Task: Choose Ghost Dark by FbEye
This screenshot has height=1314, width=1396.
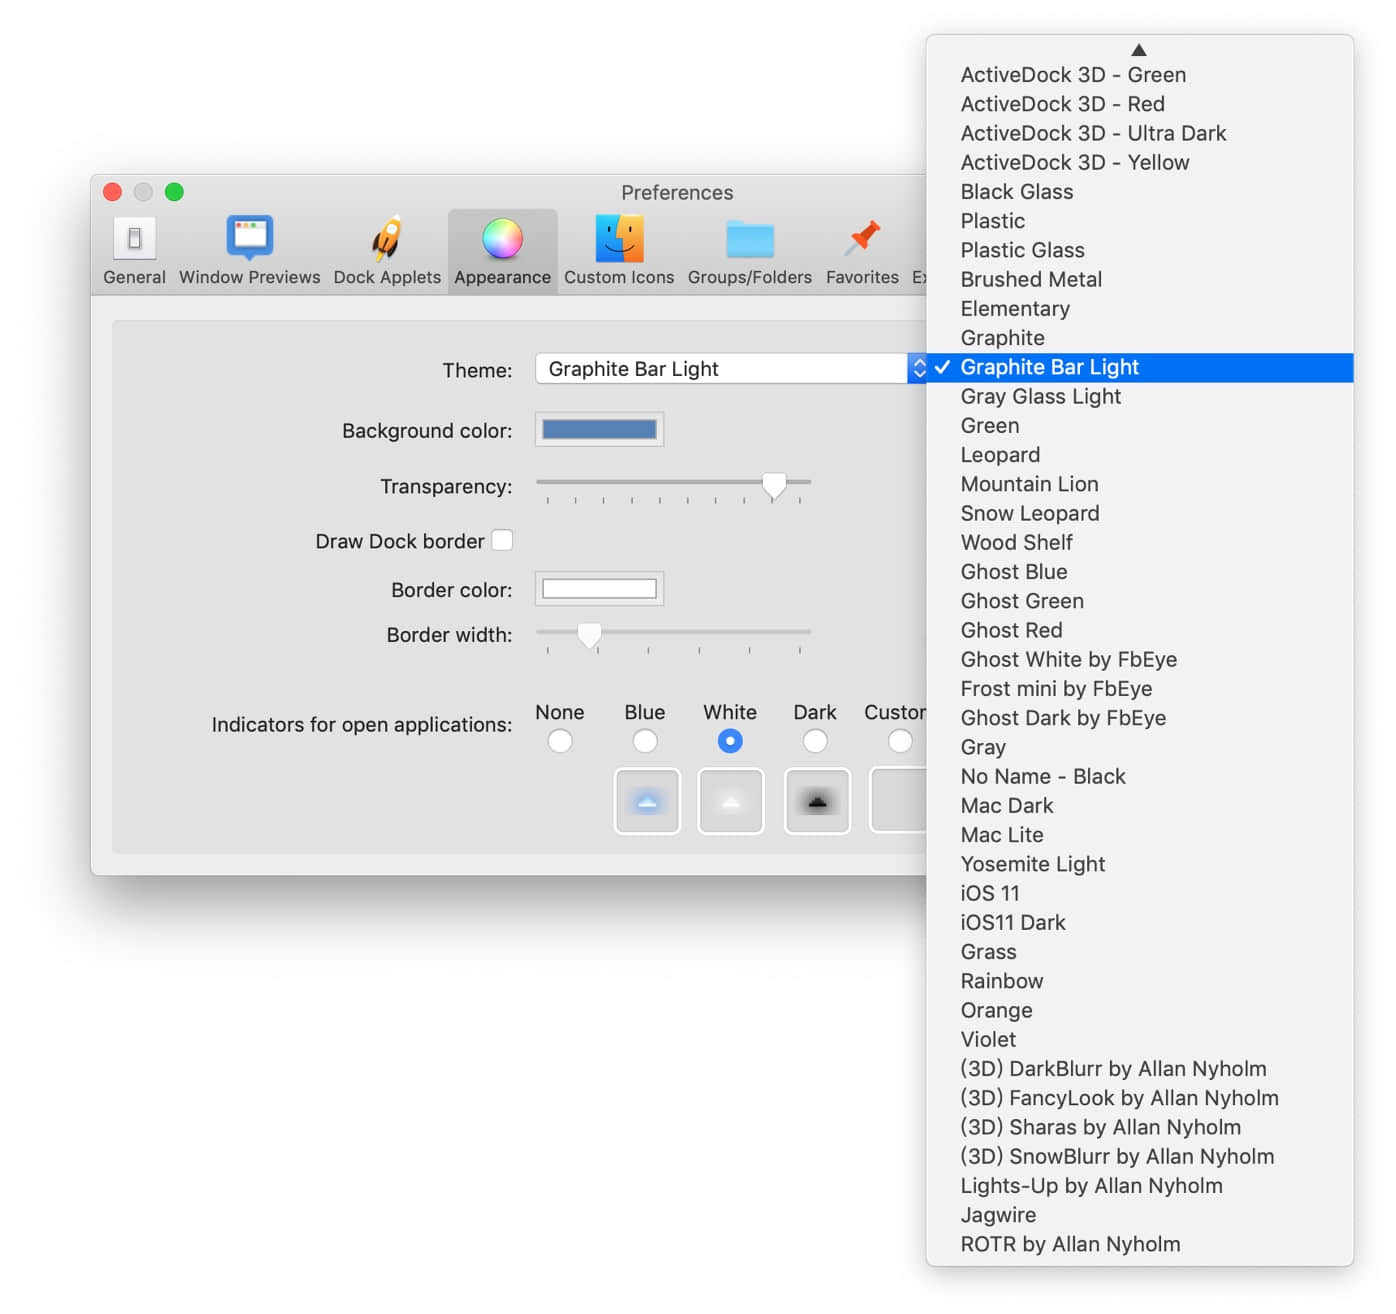Action: tap(1140, 718)
